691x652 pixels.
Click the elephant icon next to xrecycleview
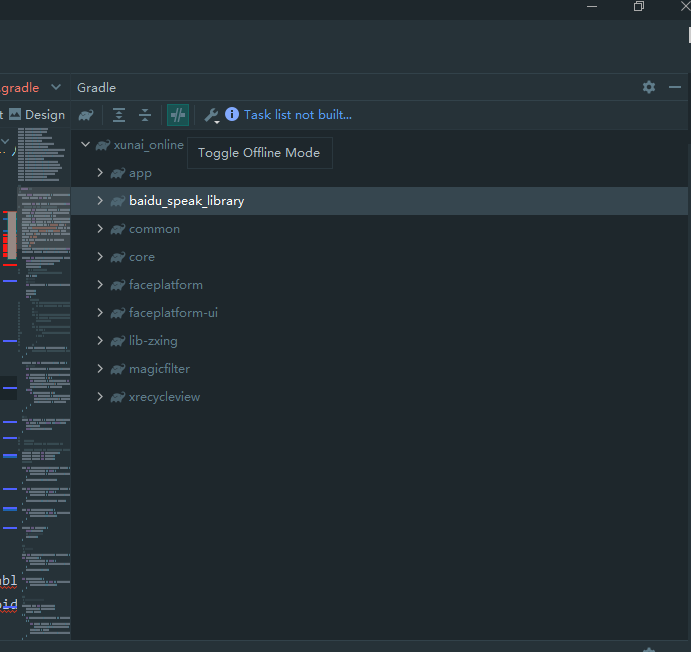pos(118,397)
